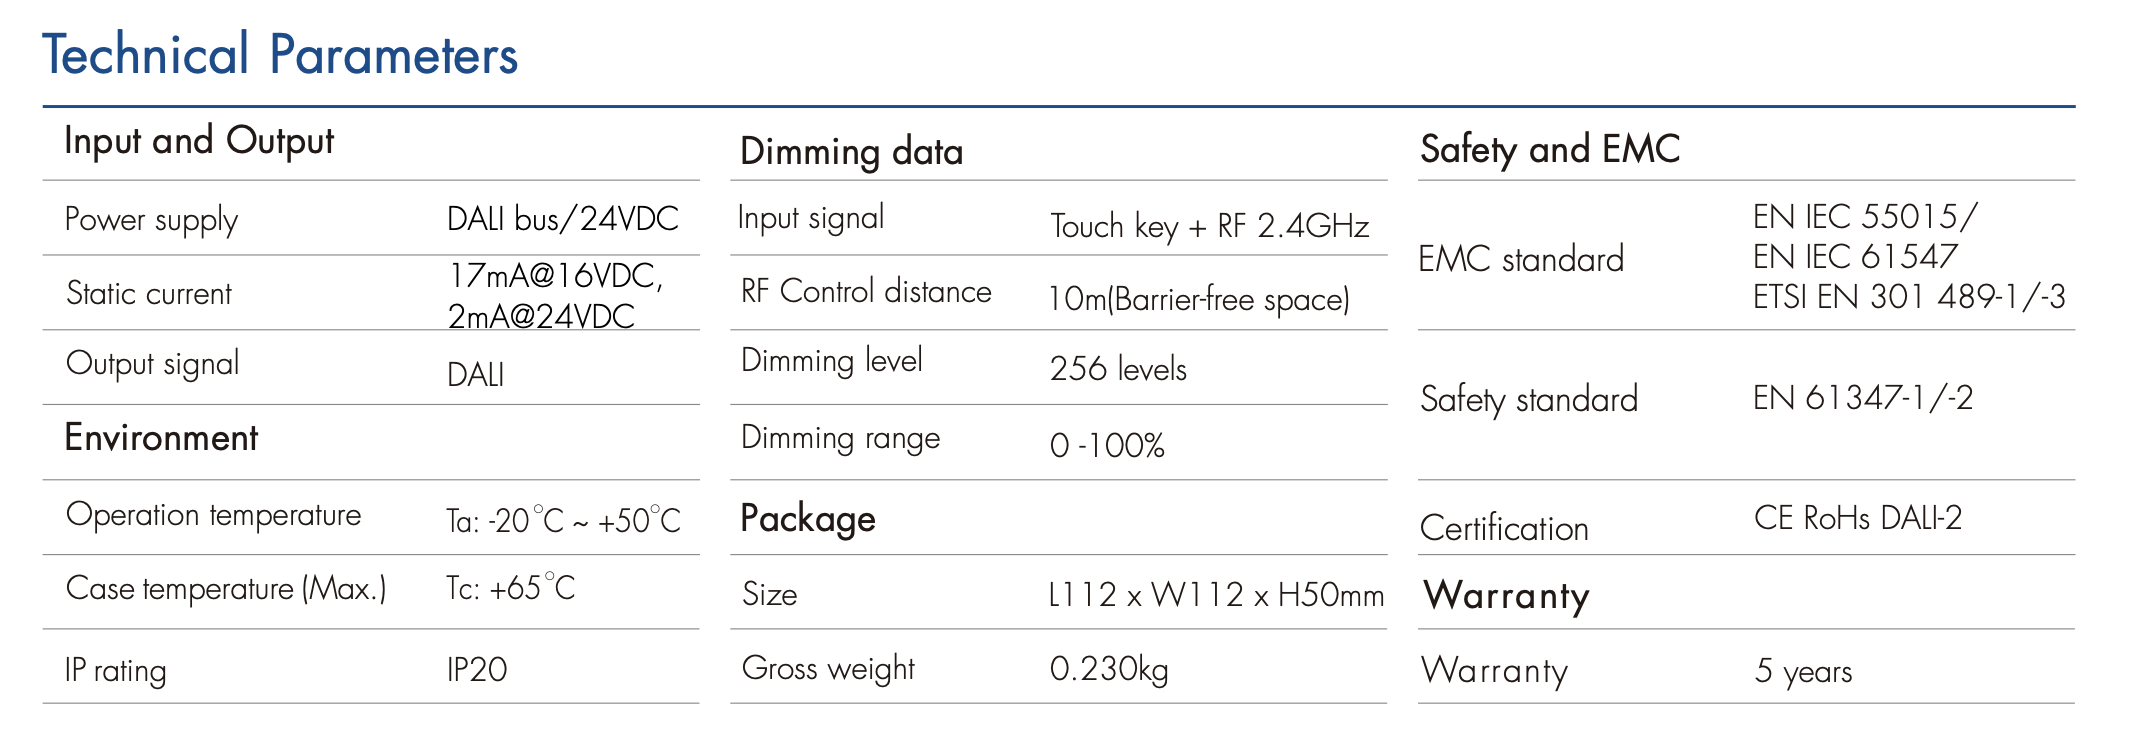The image size is (2152, 738).
Task: Select the 17mA@16VDC static current value
Action: tap(555, 276)
